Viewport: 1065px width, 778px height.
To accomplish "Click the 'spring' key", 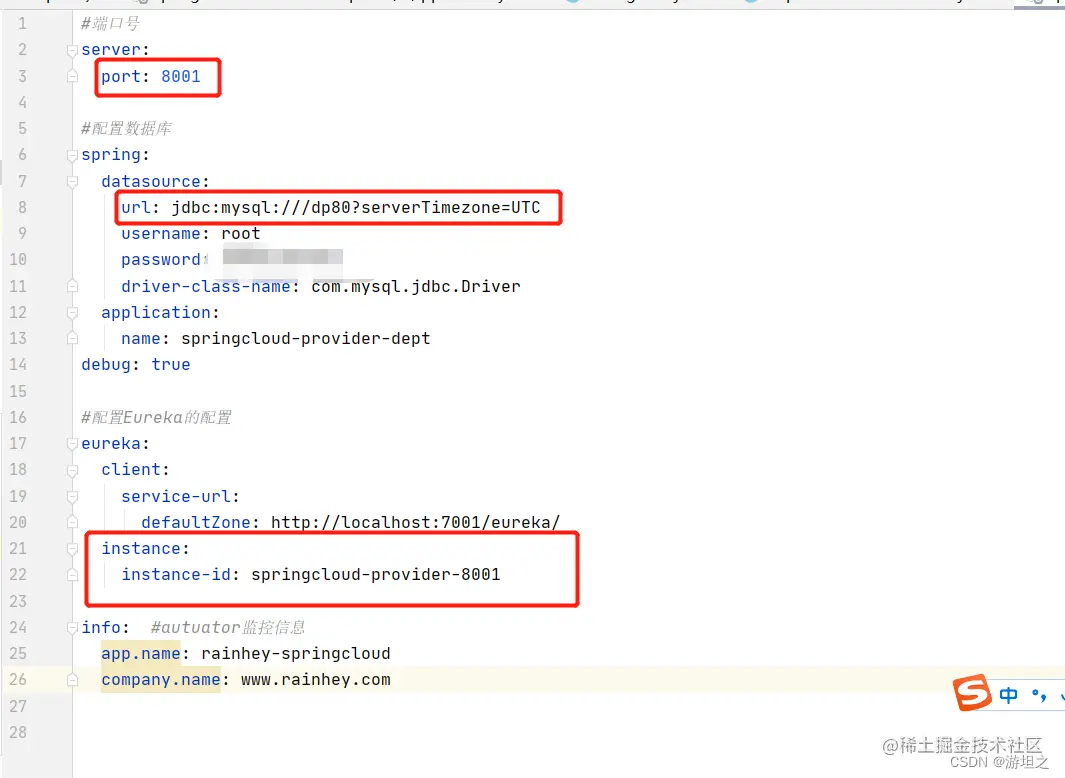I will [111, 156].
